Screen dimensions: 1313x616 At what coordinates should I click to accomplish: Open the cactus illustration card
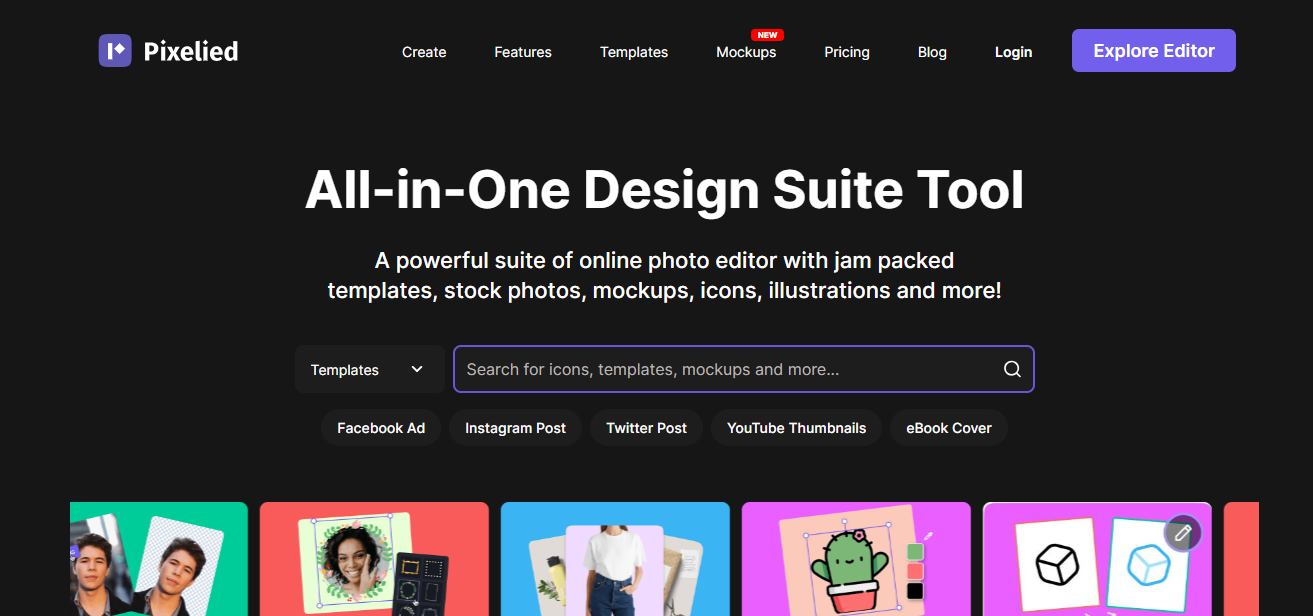pyautogui.click(x=856, y=559)
